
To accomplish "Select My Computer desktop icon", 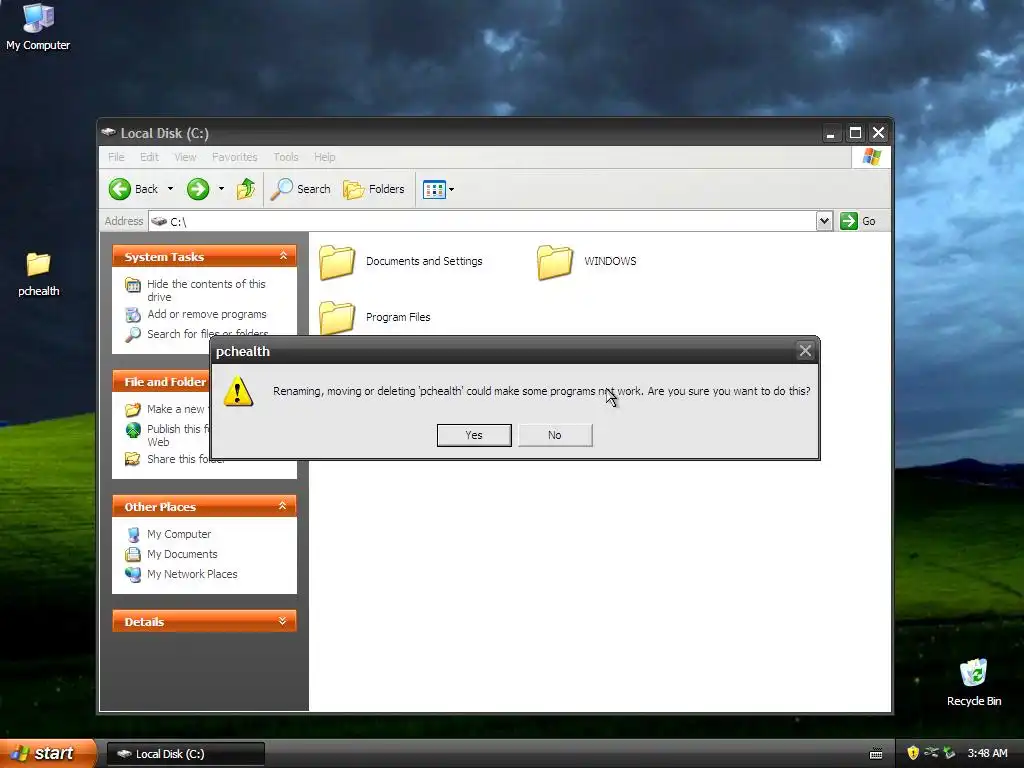I will pos(38,27).
